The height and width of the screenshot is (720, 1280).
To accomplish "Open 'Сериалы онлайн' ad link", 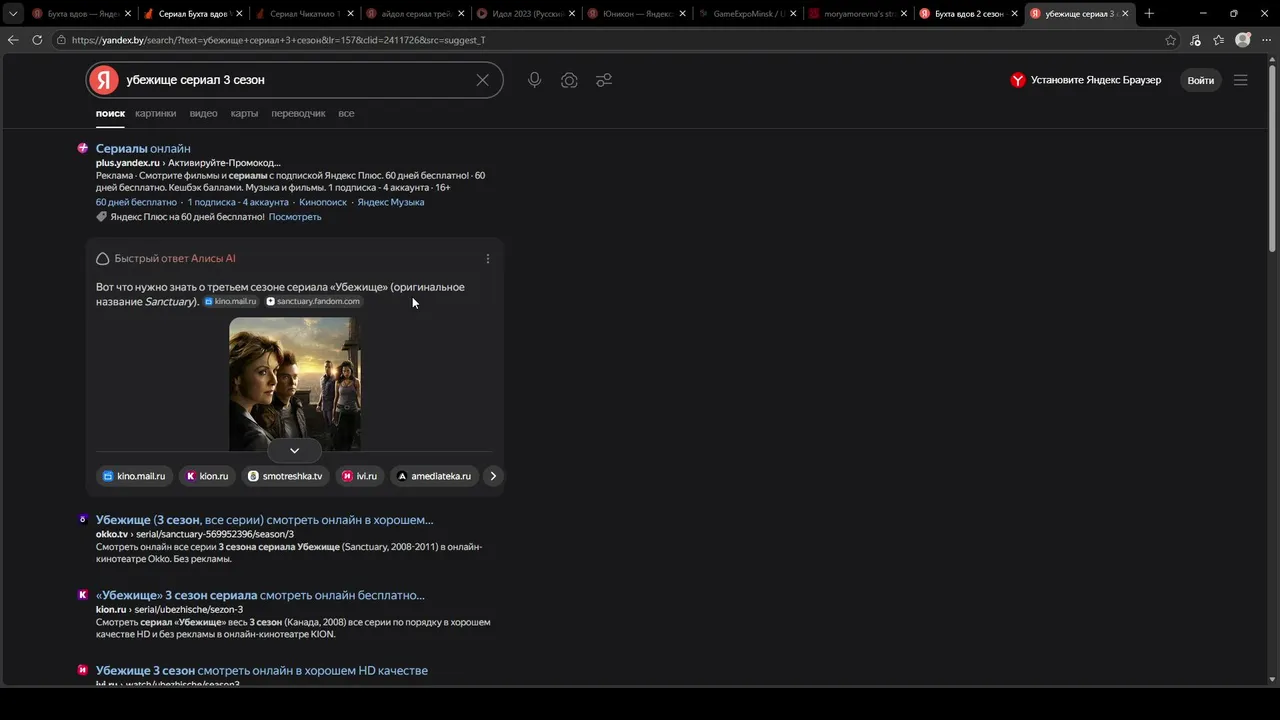I will click(x=143, y=148).
